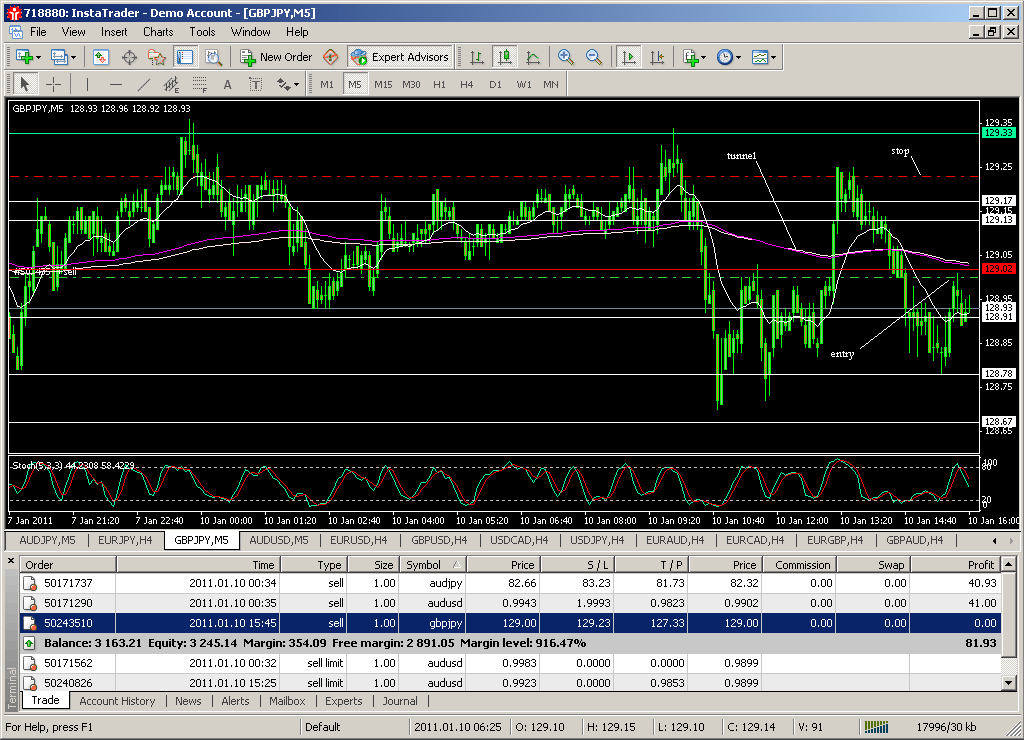1025x740 pixels.
Task: Sort orders by the Symbol column
Action: 432,565
